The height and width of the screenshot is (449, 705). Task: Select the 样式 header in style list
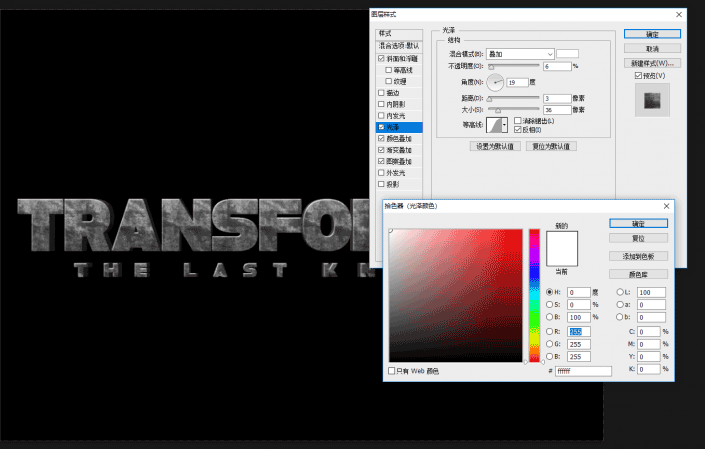pos(399,34)
